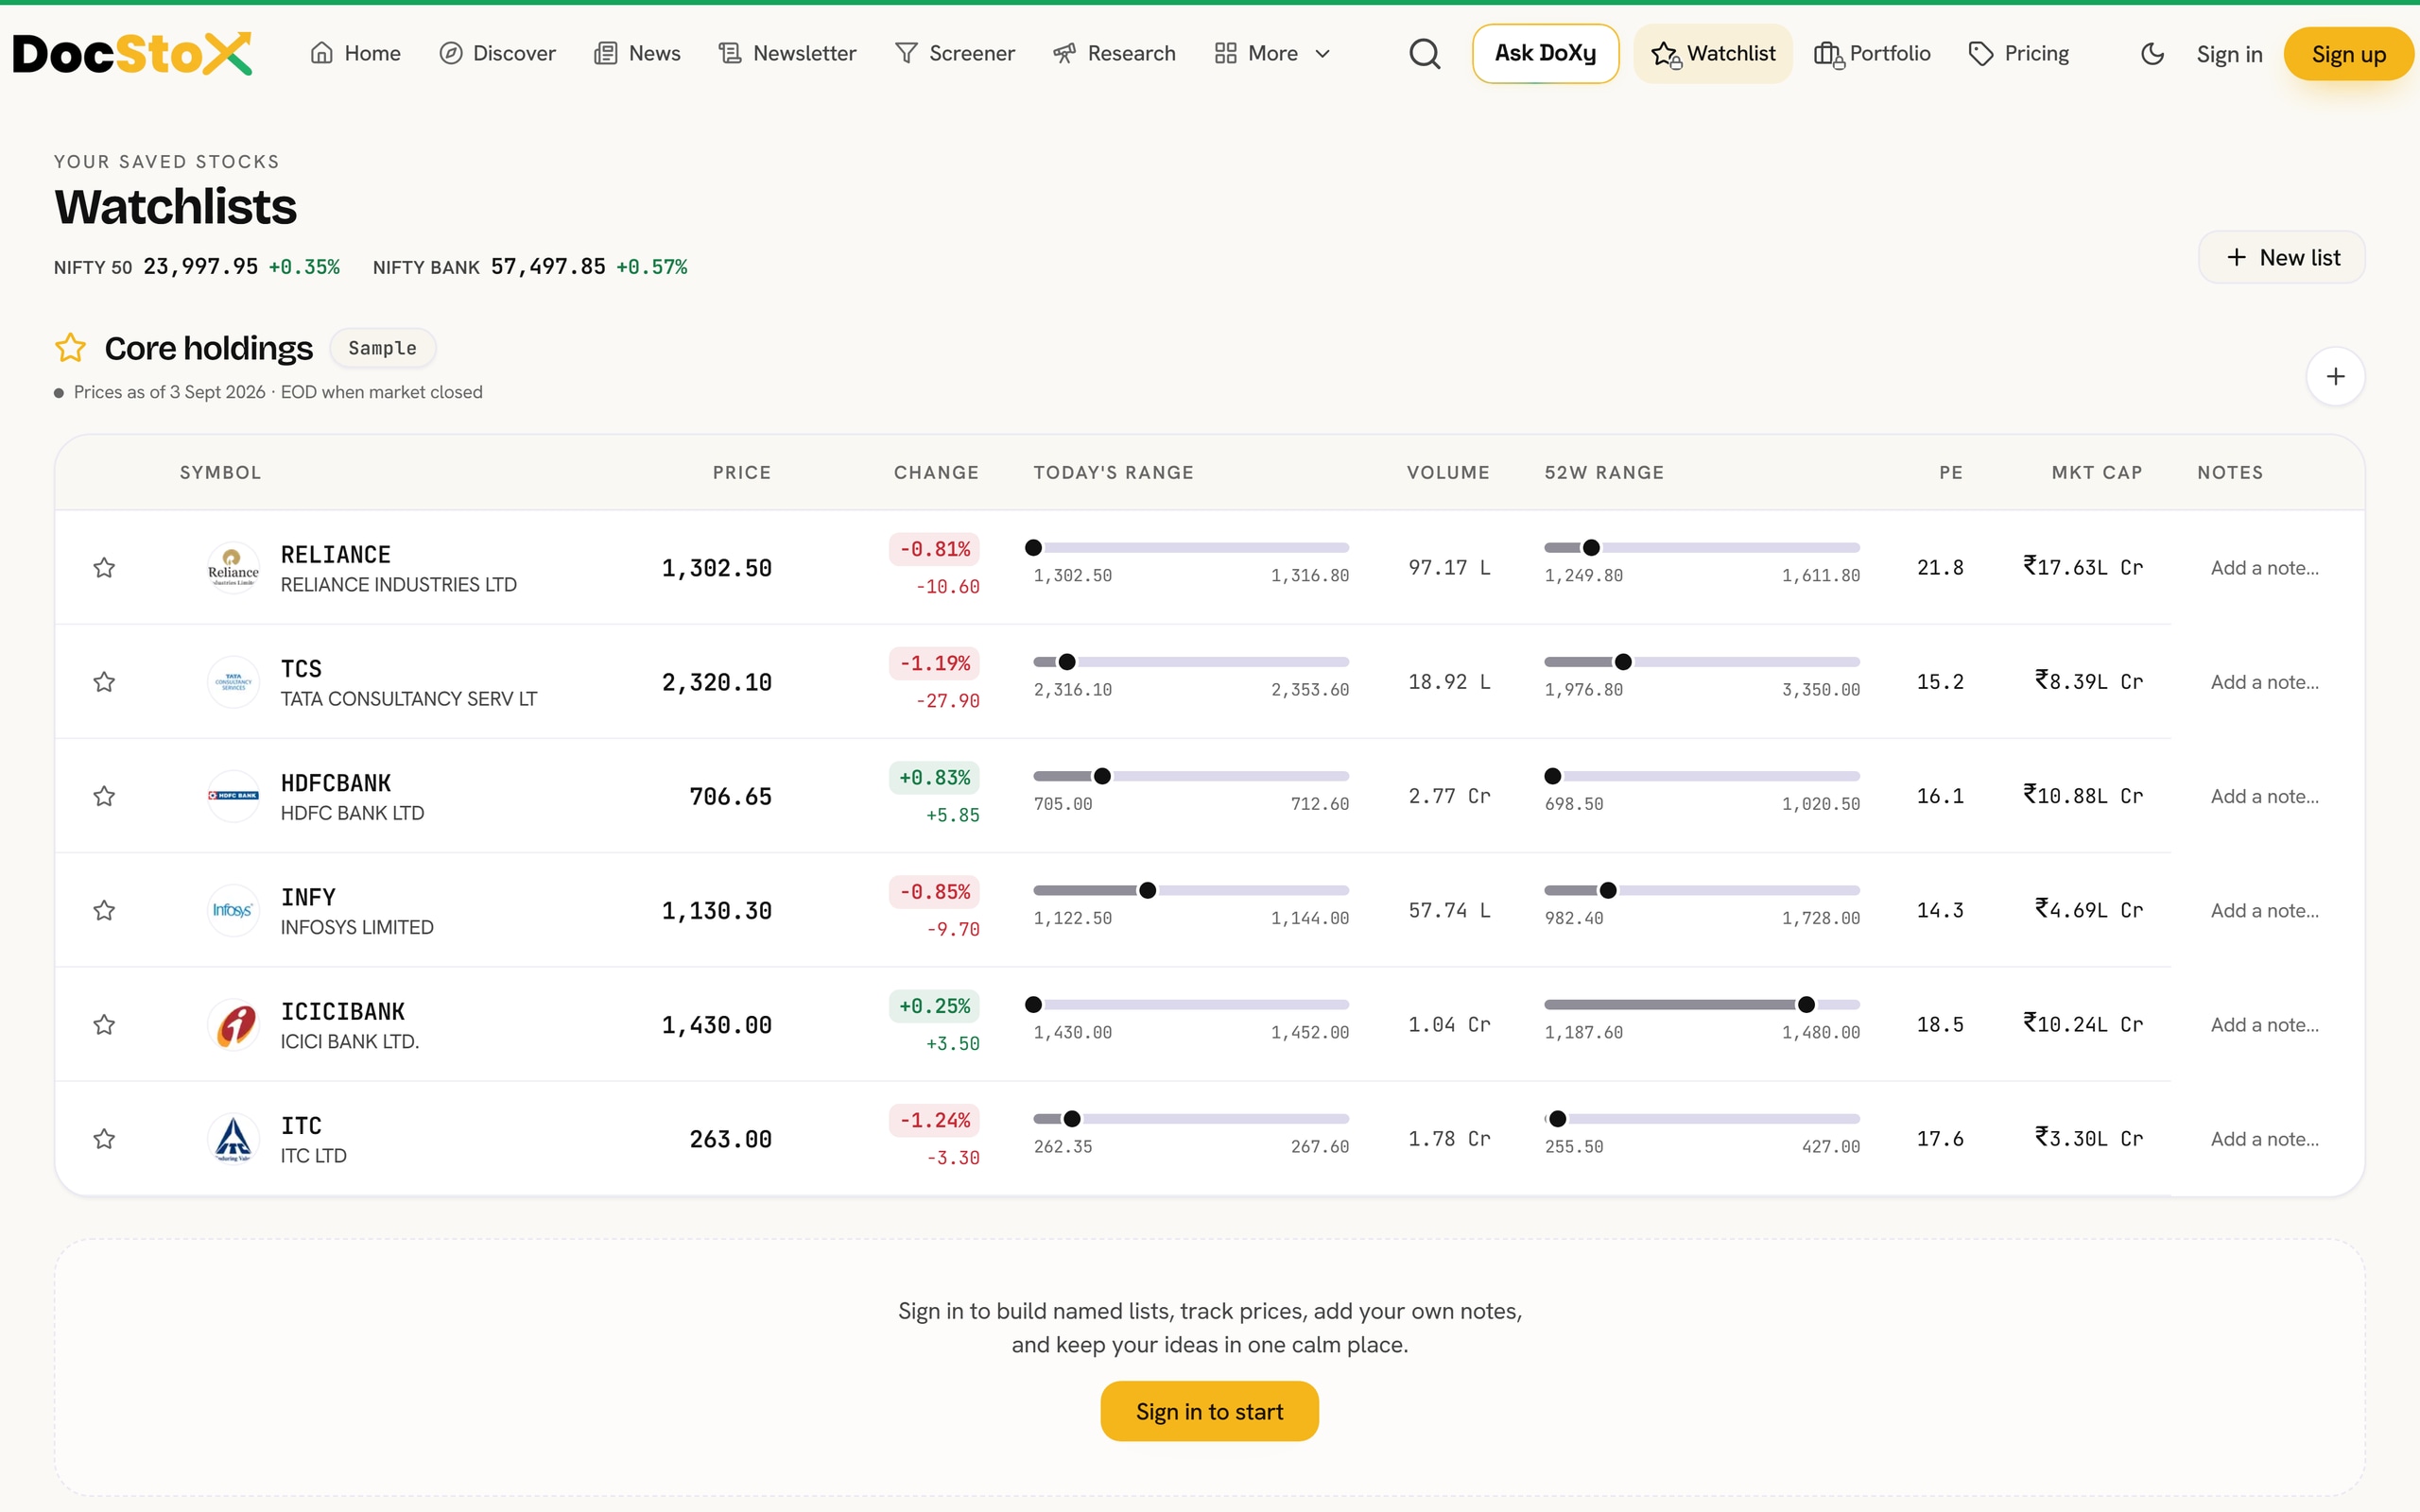This screenshot has height=1512, width=2420.
Task: Click the DocStoX logo
Action: click(132, 54)
